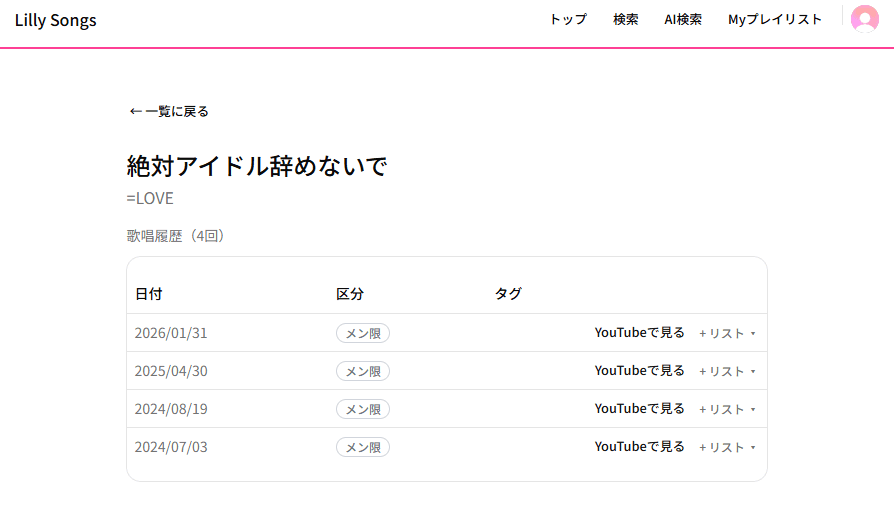
Task: Click the タグ column header
Action: (508, 294)
